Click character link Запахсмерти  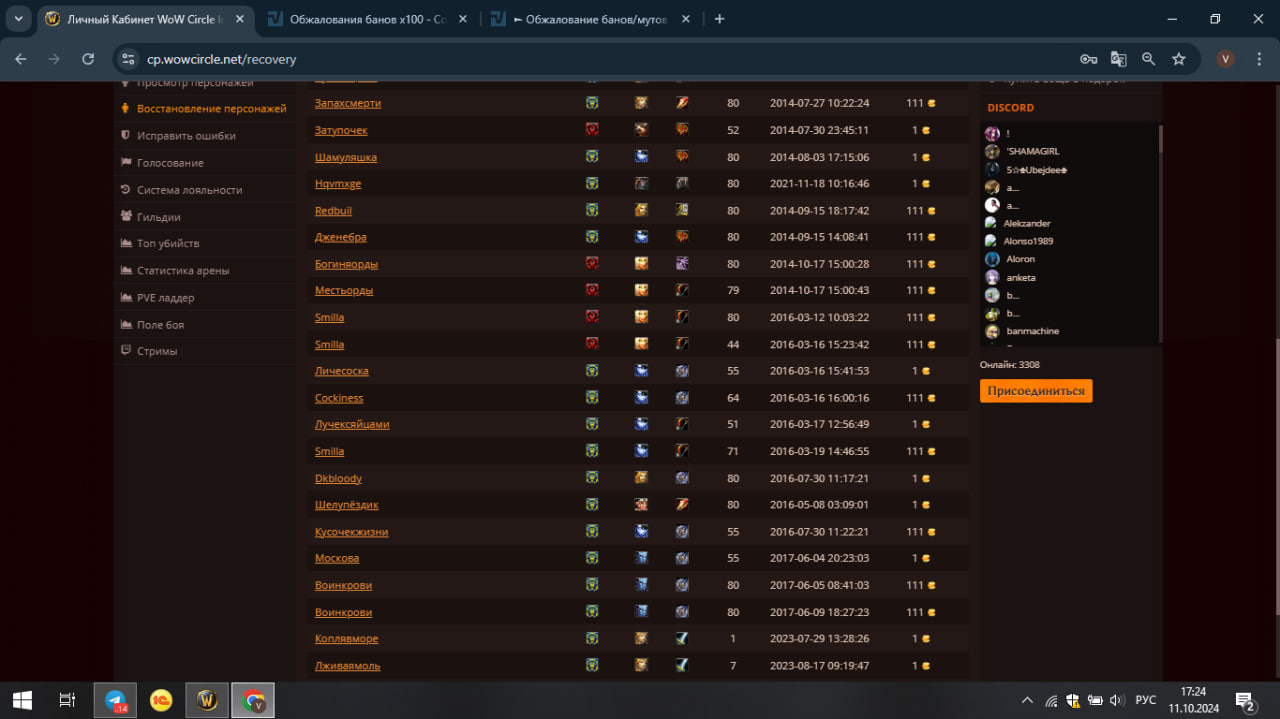click(x=348, y=103)
